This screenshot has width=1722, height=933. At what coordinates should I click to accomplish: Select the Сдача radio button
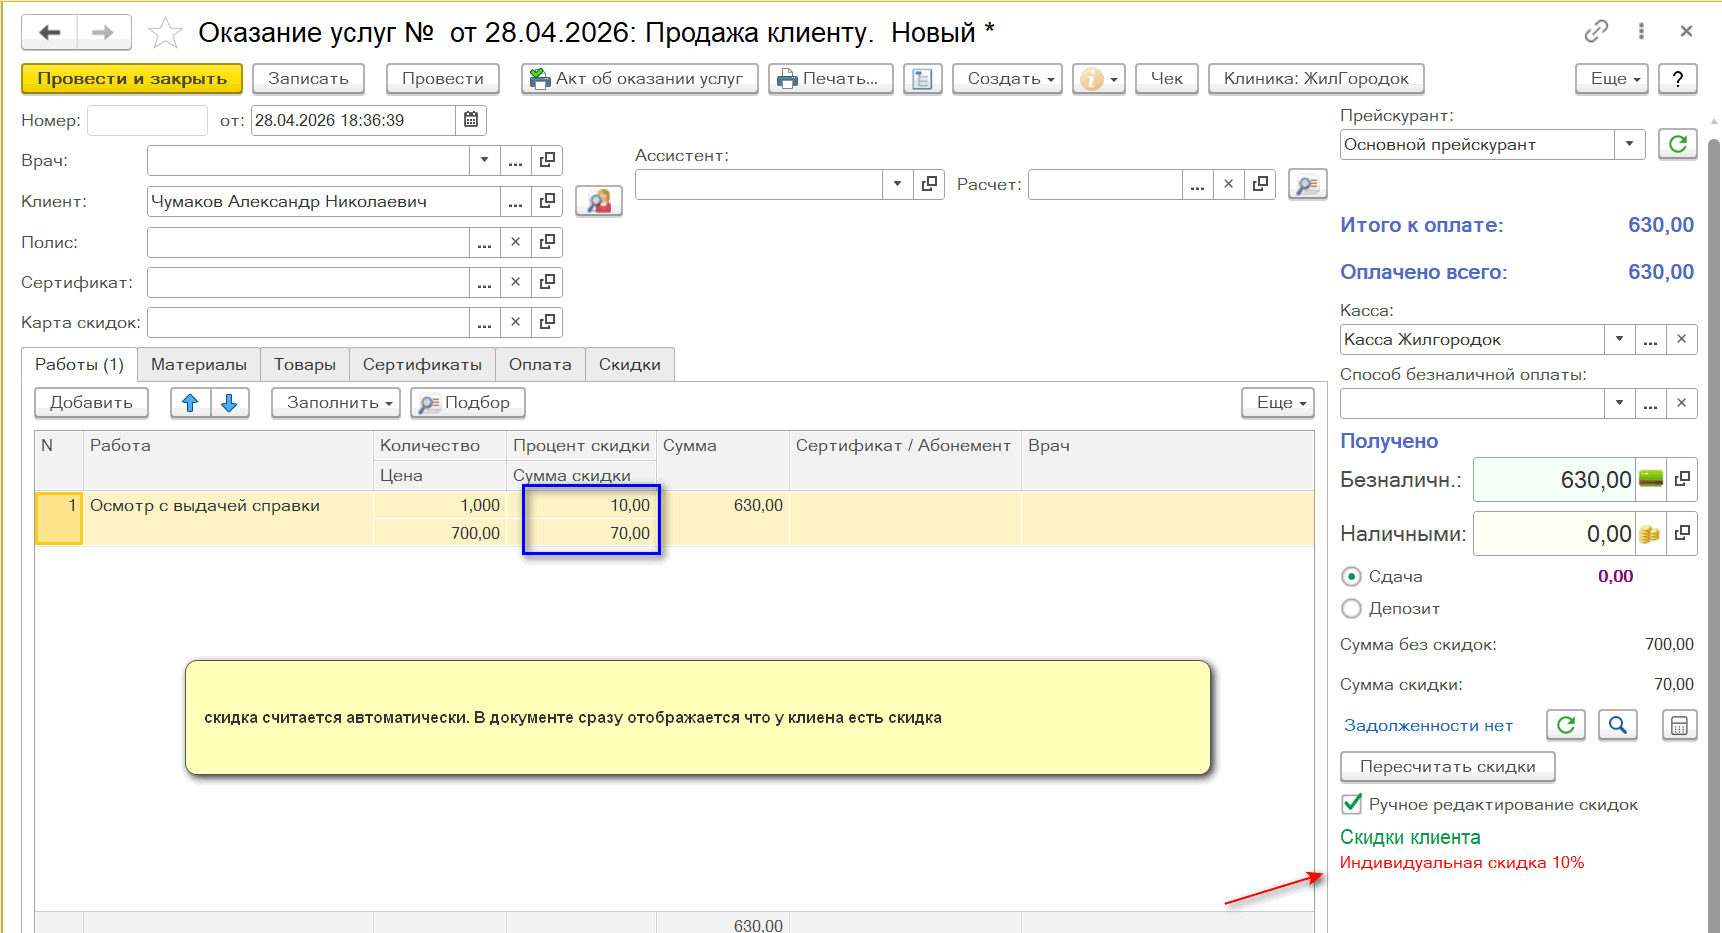tap(1352, 576)
